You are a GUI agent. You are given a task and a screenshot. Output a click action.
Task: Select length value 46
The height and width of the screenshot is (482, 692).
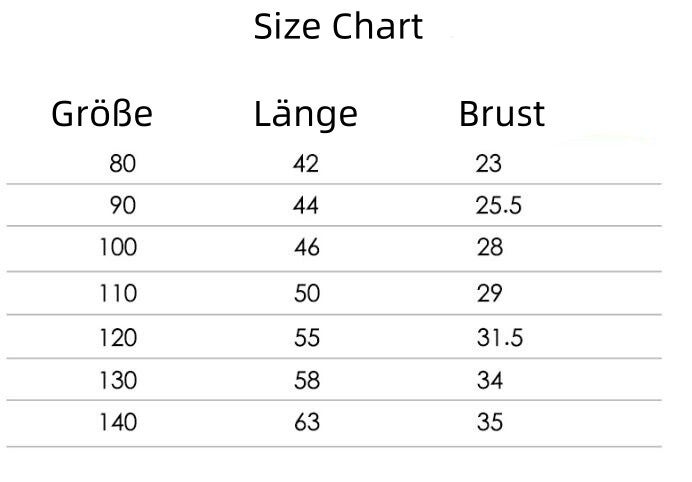306,247
